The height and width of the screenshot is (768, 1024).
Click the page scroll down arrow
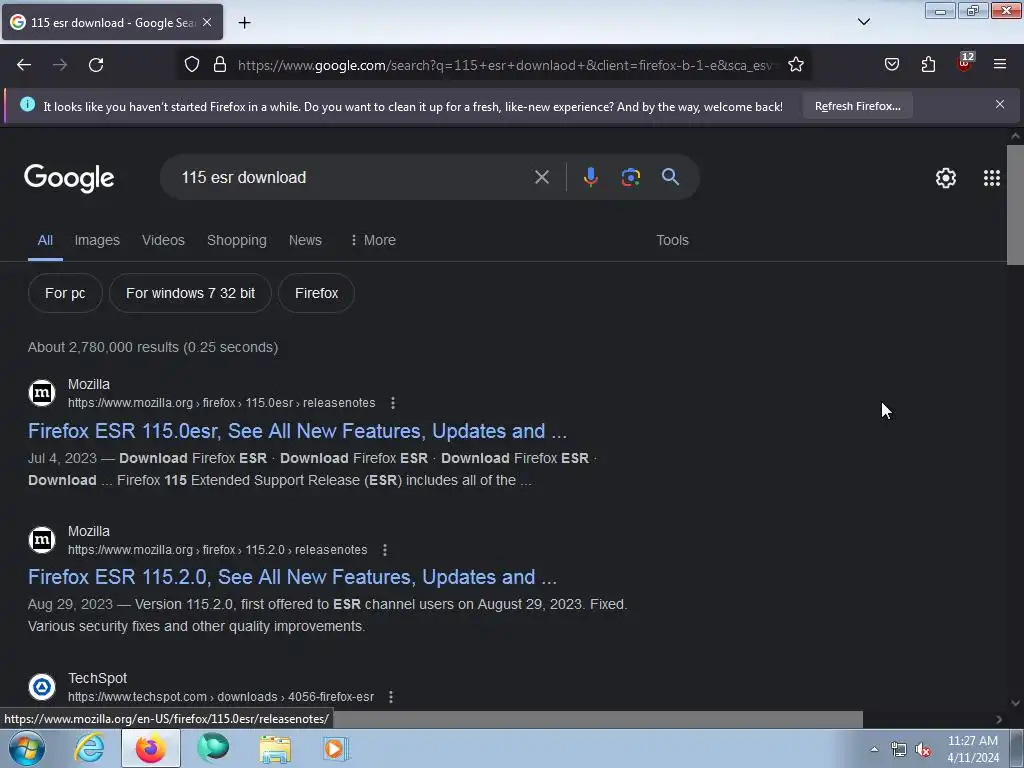pyautogui.click(x=1015, y=703)
